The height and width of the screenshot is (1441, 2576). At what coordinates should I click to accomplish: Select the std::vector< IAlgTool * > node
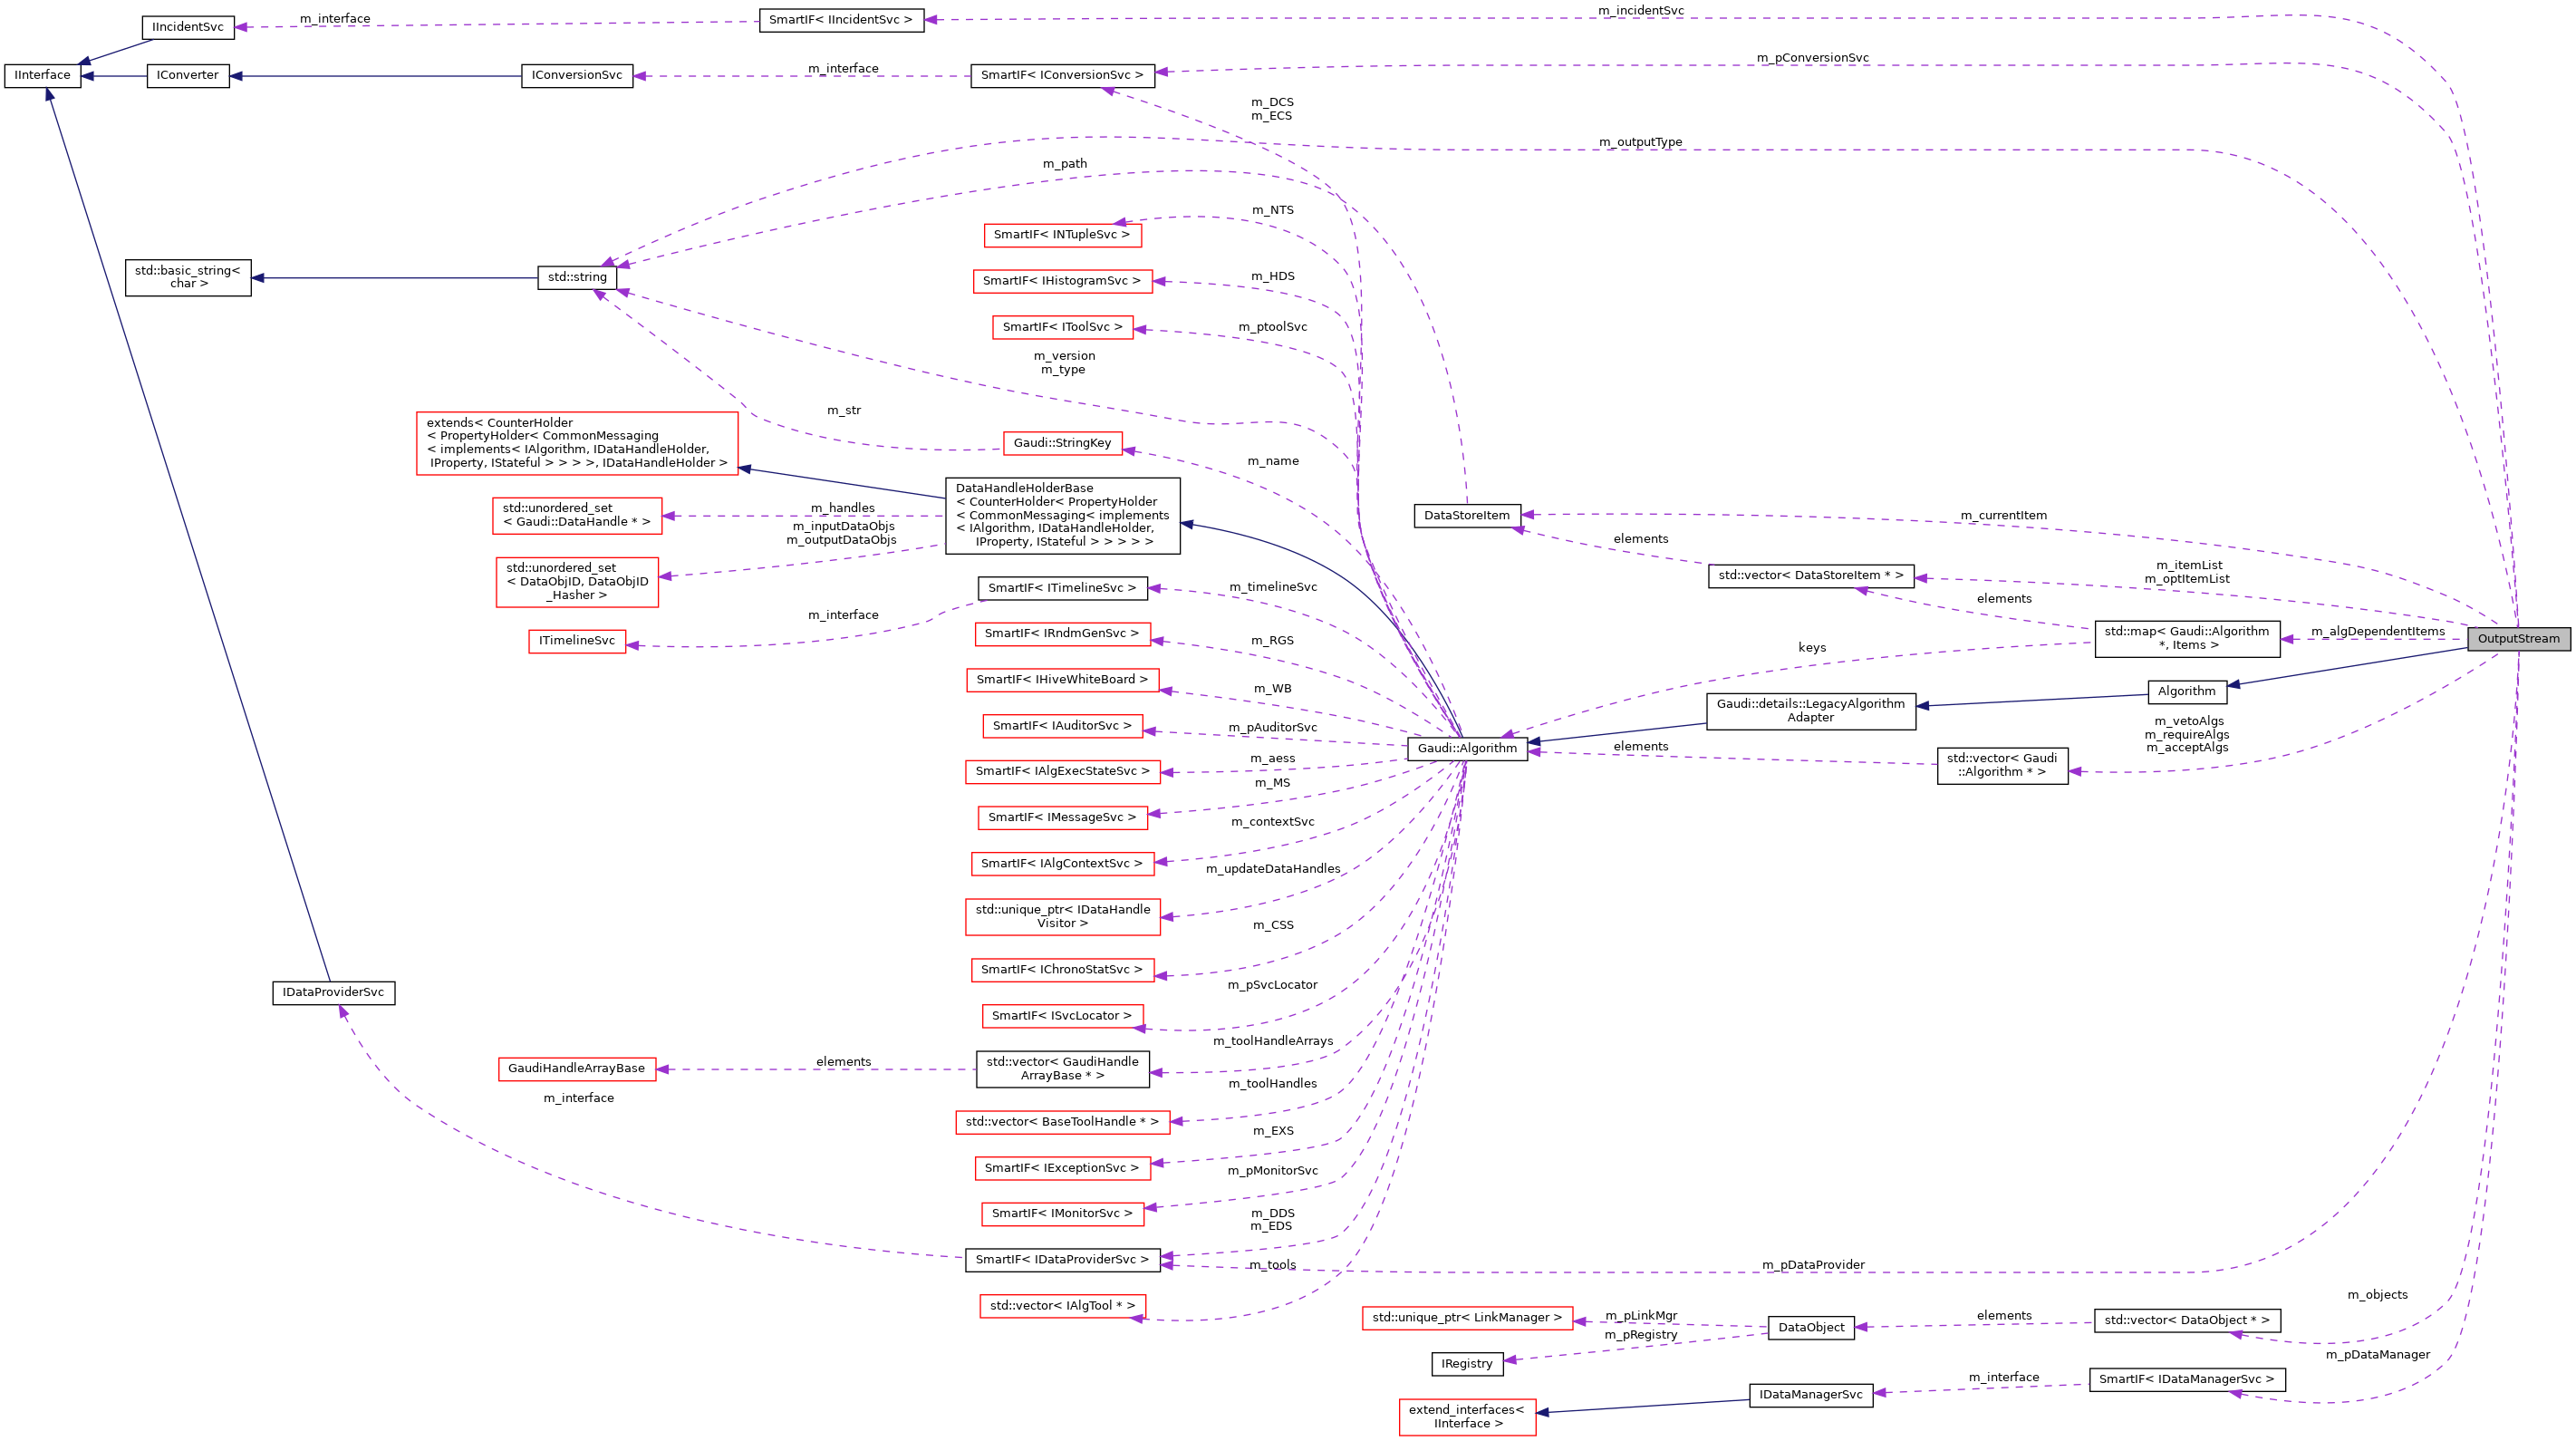pyautogui.click(x=1063, y=1306)
